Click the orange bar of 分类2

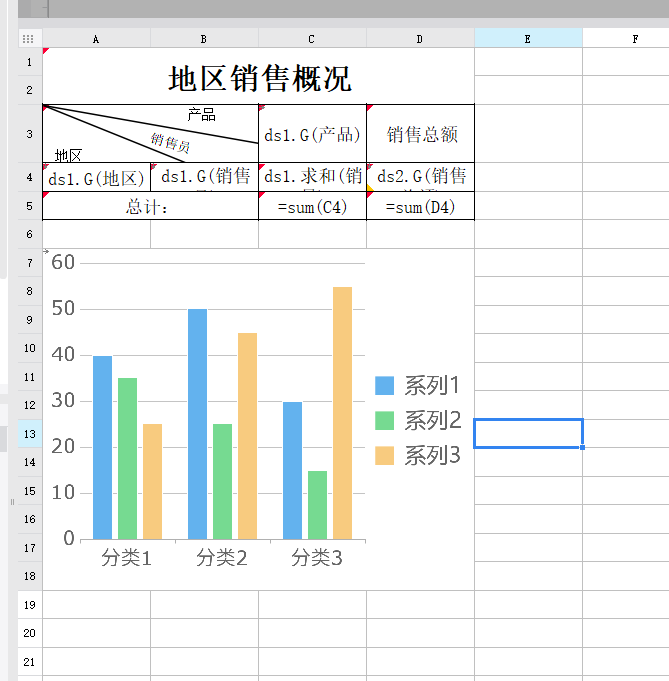click(x=248, y=436)
